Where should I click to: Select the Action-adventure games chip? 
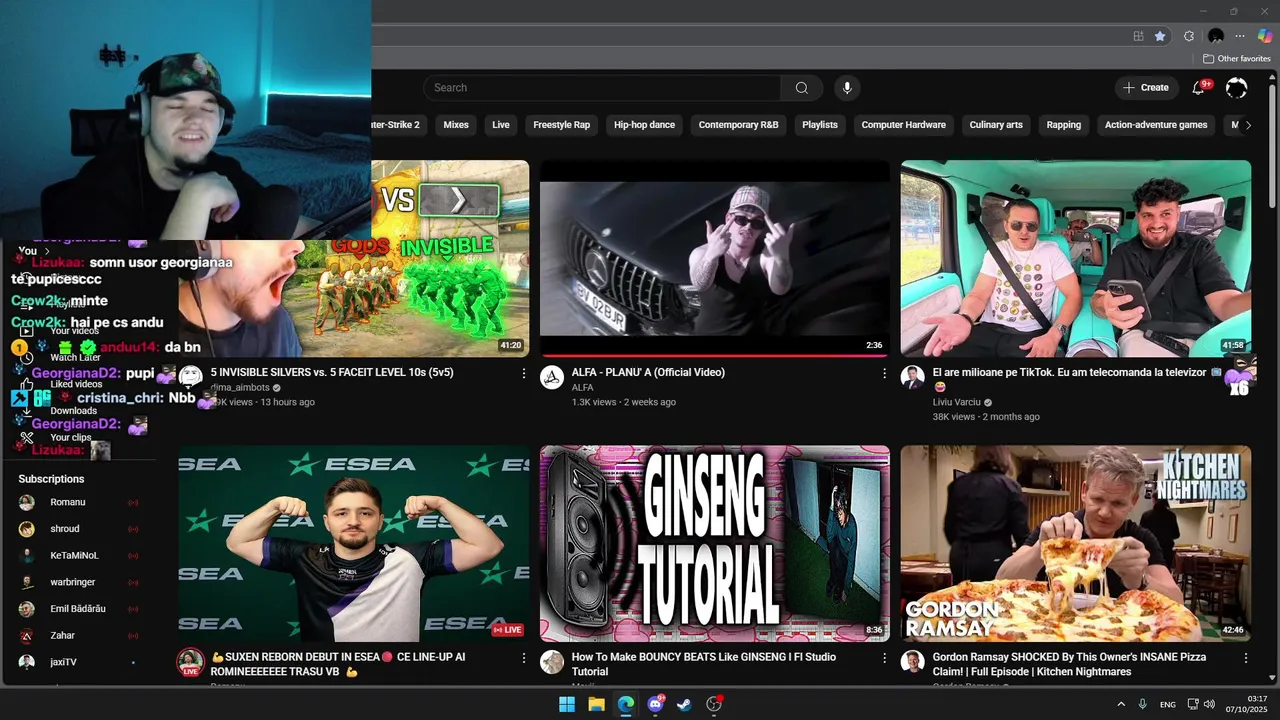(x=1156, y=125)
